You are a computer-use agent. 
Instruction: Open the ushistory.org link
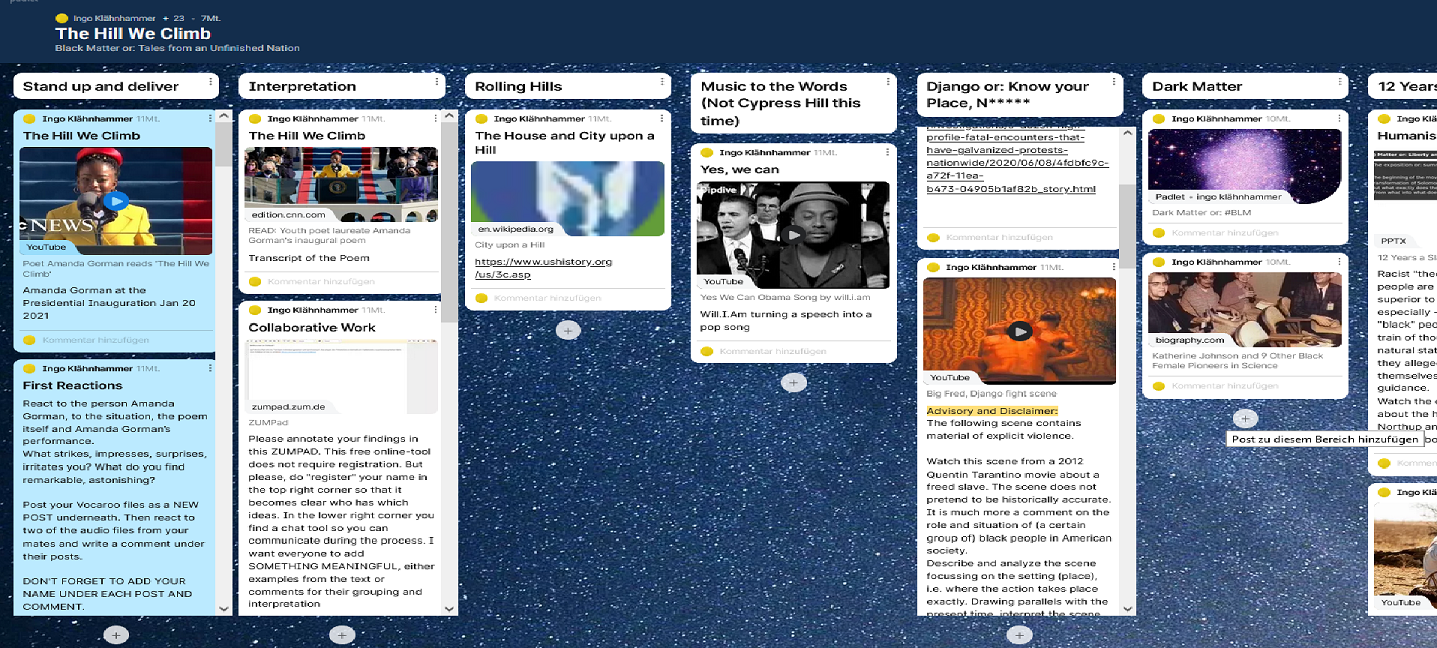point(543,268)
